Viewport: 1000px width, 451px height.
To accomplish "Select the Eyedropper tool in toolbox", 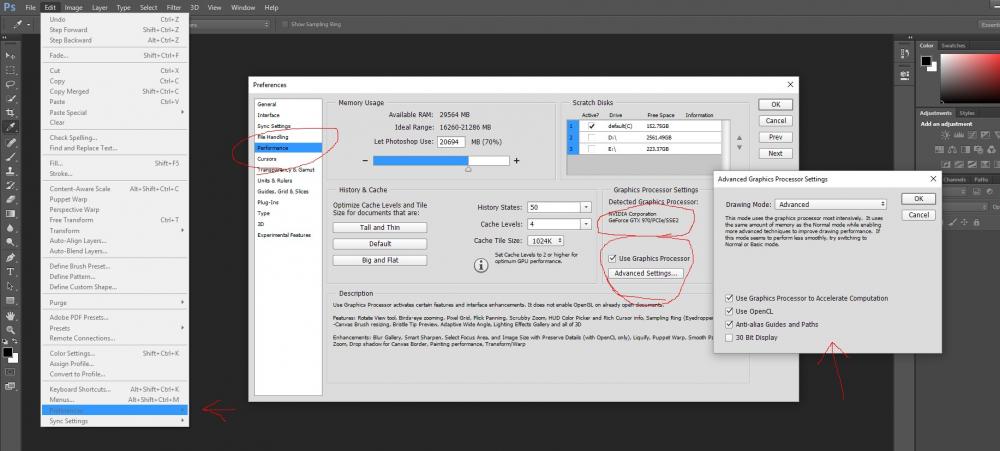I will pos(10,127).
